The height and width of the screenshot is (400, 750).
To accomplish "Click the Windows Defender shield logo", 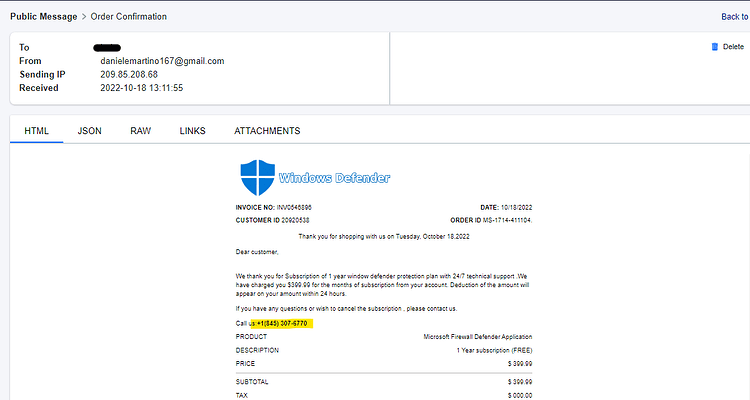I will pyautogui.click(x=257, y=178).
